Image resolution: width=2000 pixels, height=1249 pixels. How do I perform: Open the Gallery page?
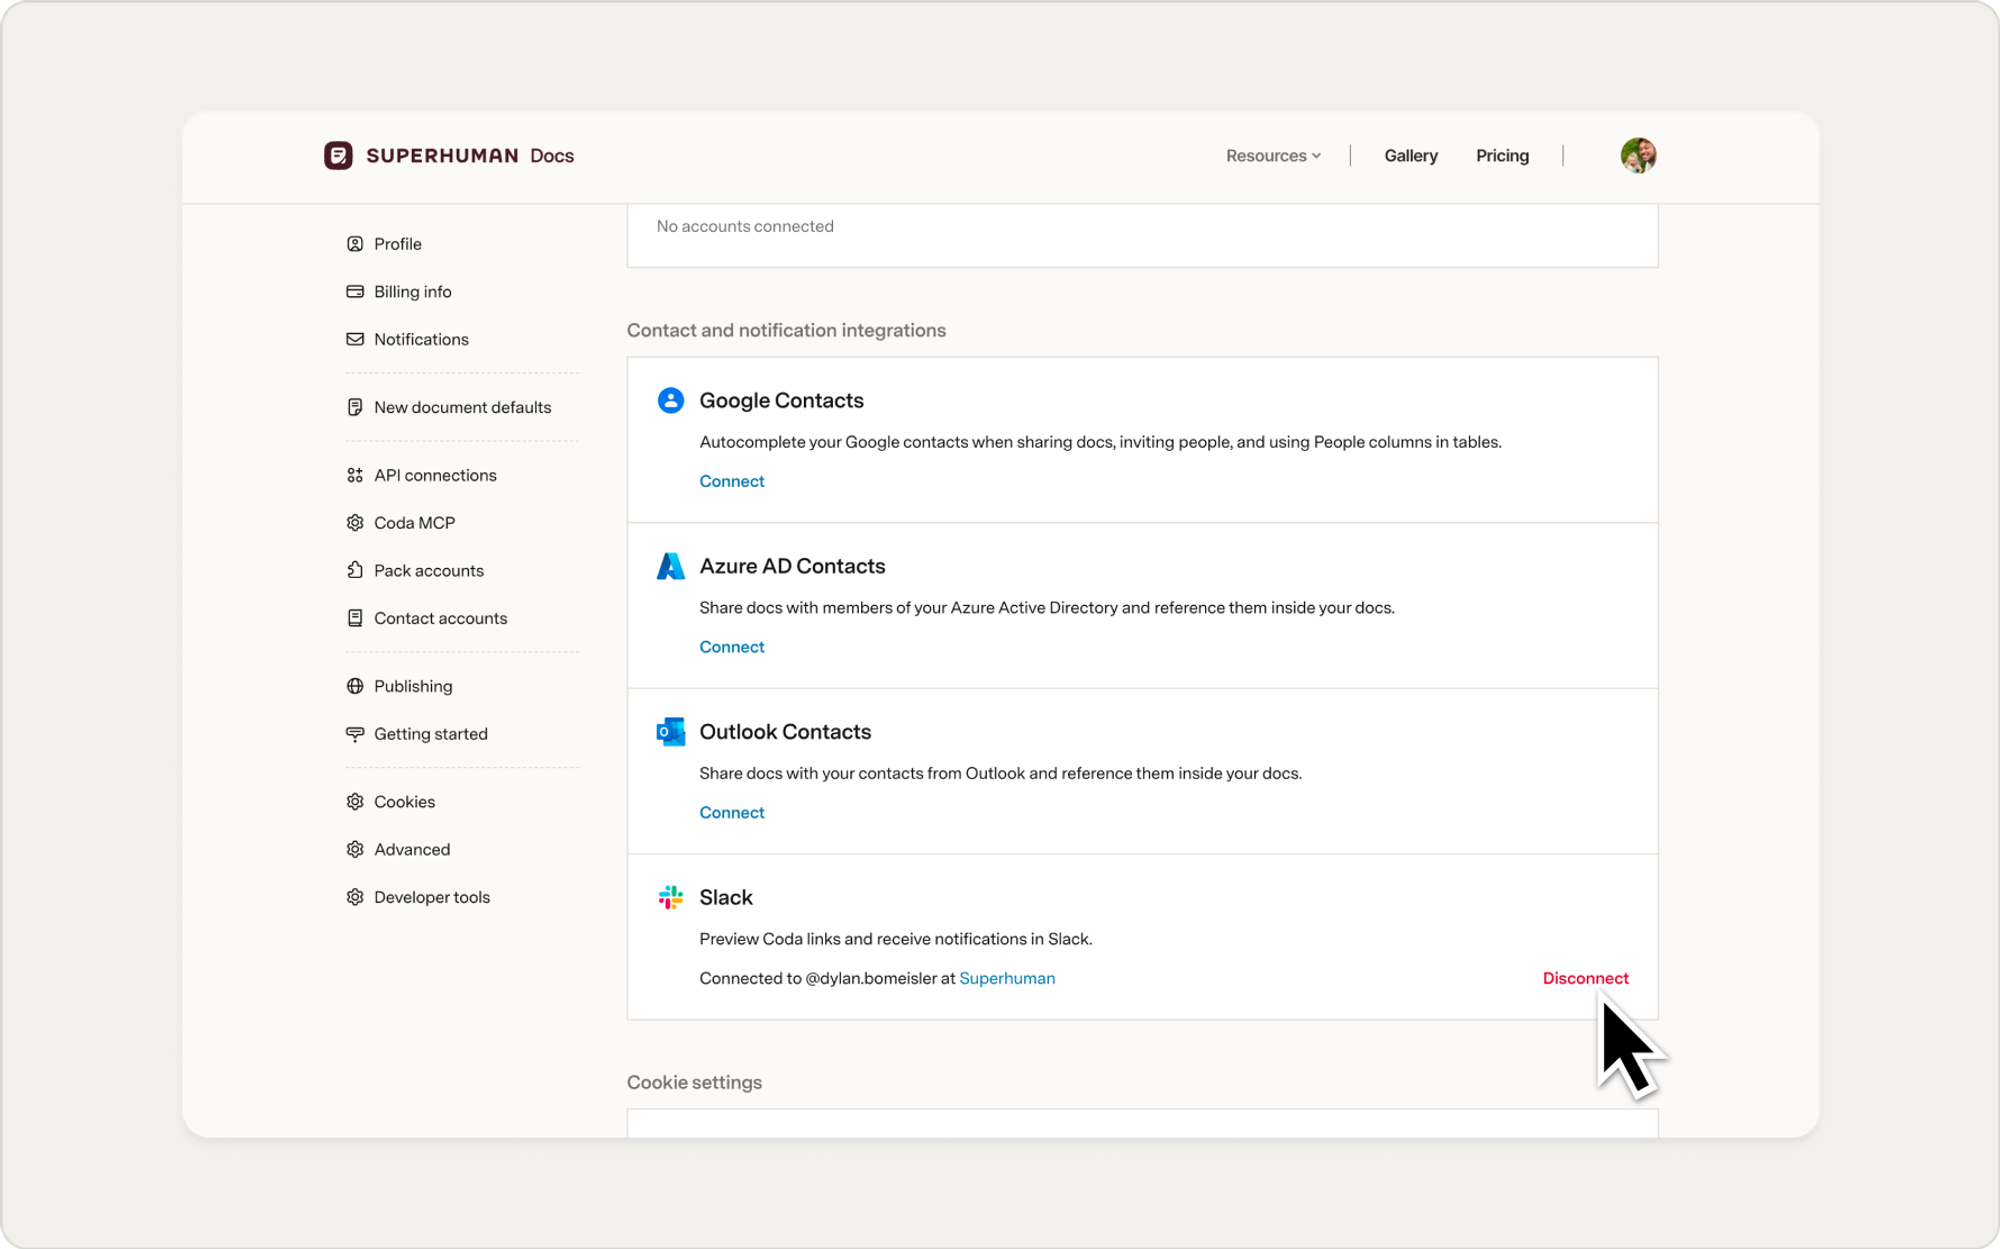pos(1411,156)
